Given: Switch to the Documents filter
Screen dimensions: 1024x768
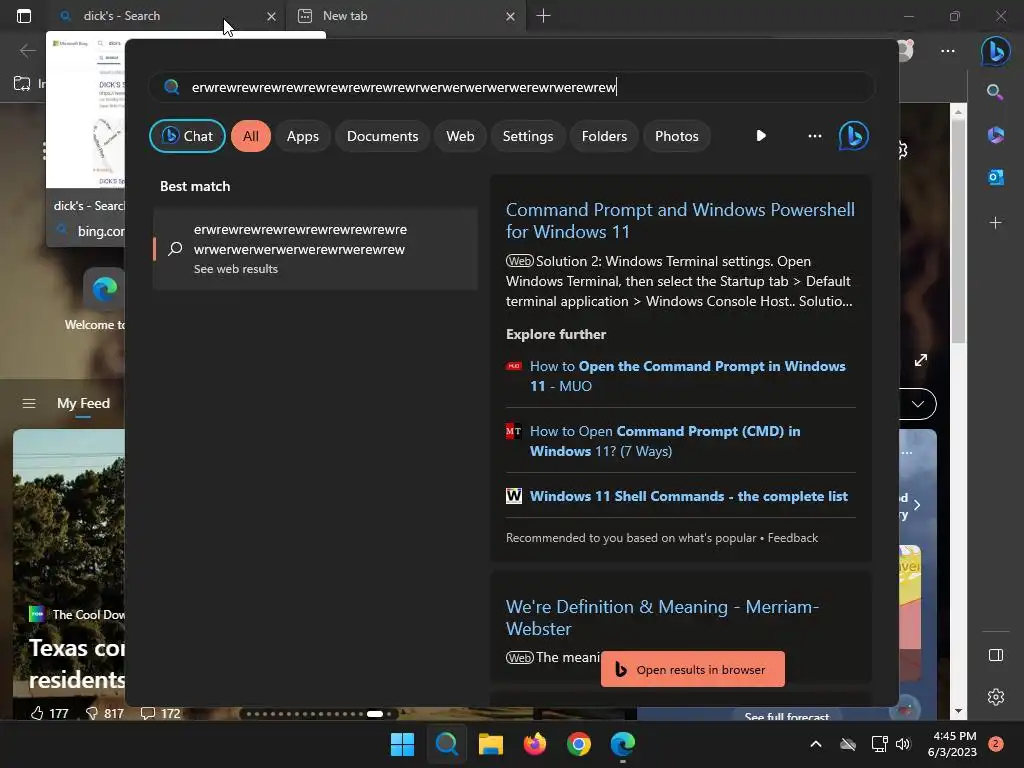Looking at the screenshot, I should pos(382,136).
